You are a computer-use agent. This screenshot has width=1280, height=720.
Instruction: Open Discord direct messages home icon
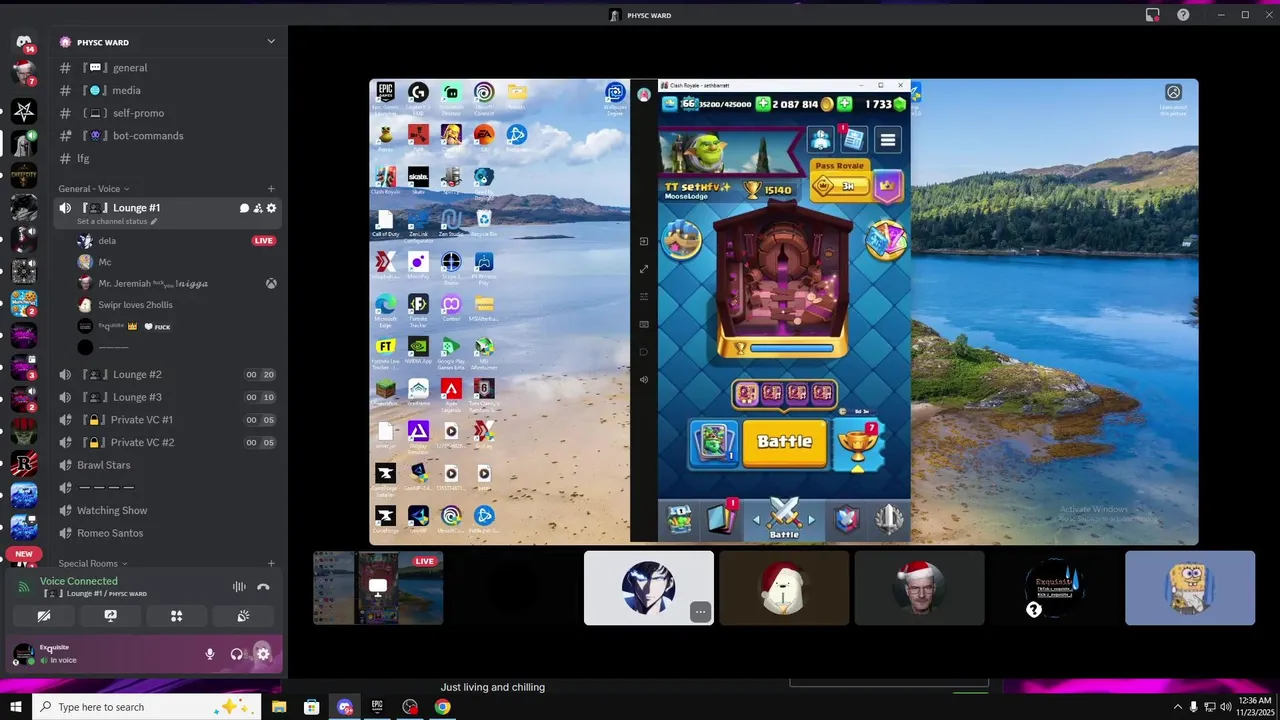click(24, 42)
